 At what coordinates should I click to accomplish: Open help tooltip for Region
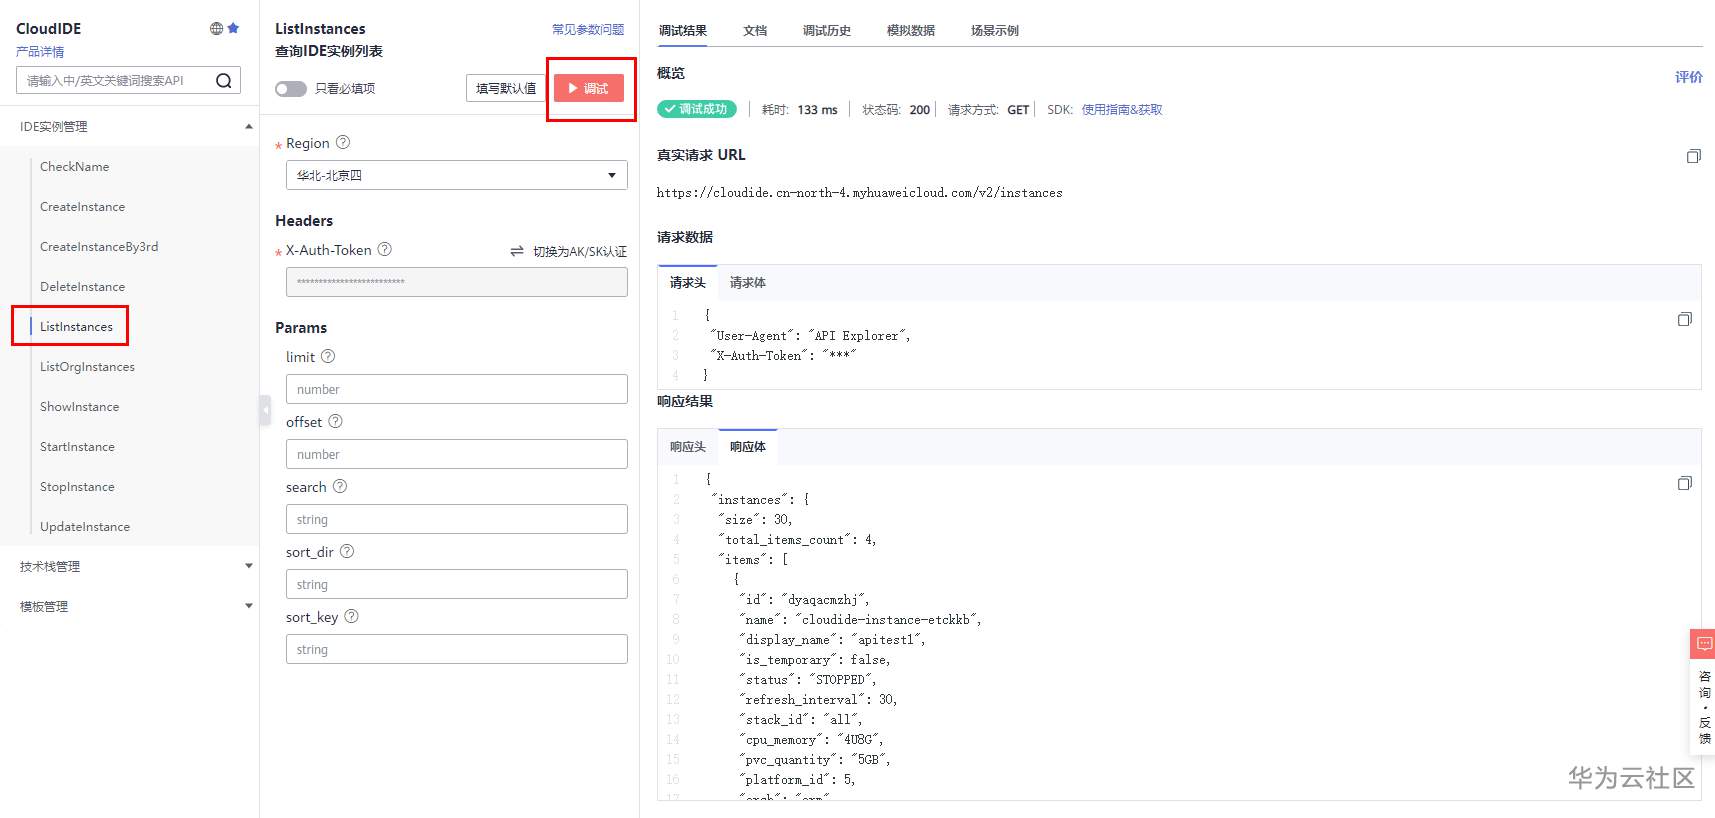coord(343,142)
